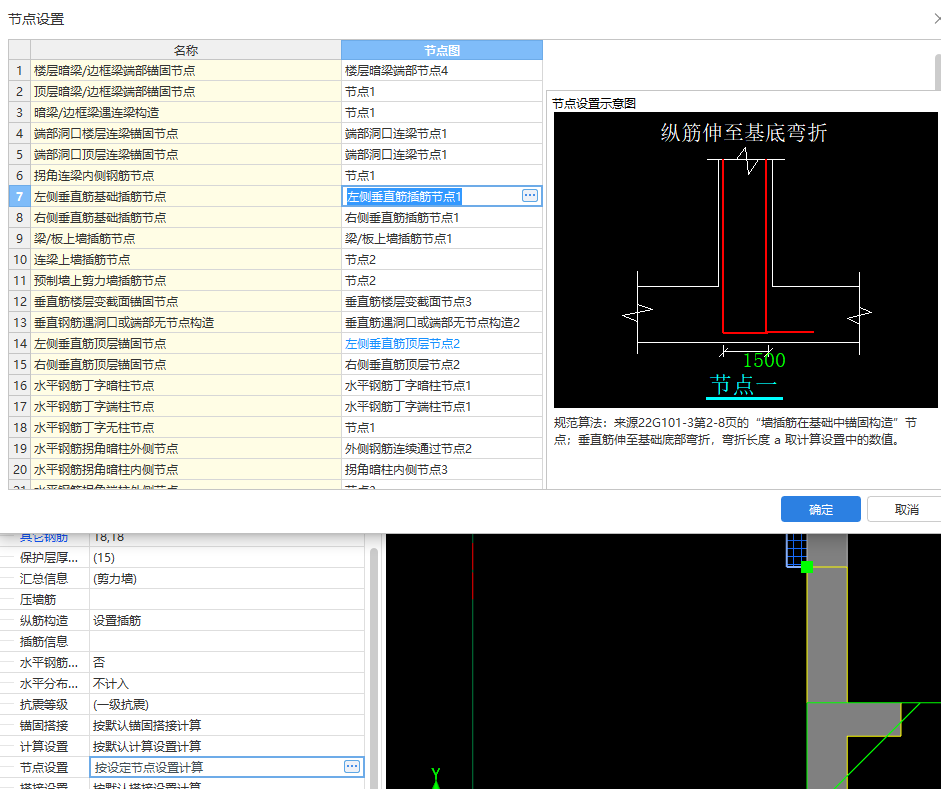Select row 梁/板上墙插筋节点
The image size is (941, 789).
pyautogui.click(x=185, y=239)
